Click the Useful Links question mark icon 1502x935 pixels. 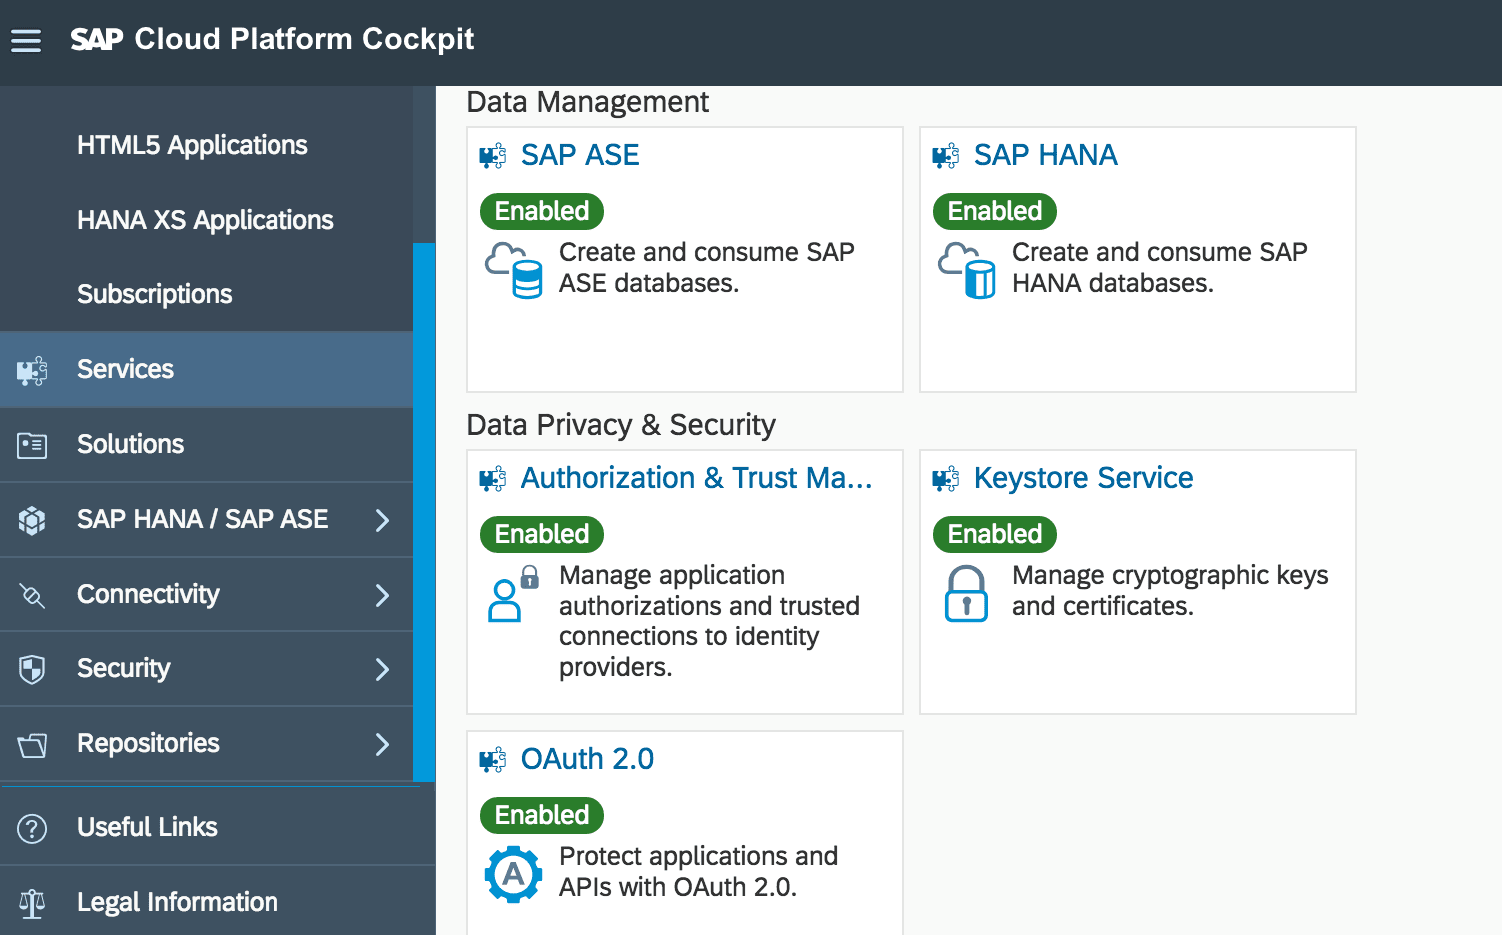pyautogui.click(x=32, y=828)
